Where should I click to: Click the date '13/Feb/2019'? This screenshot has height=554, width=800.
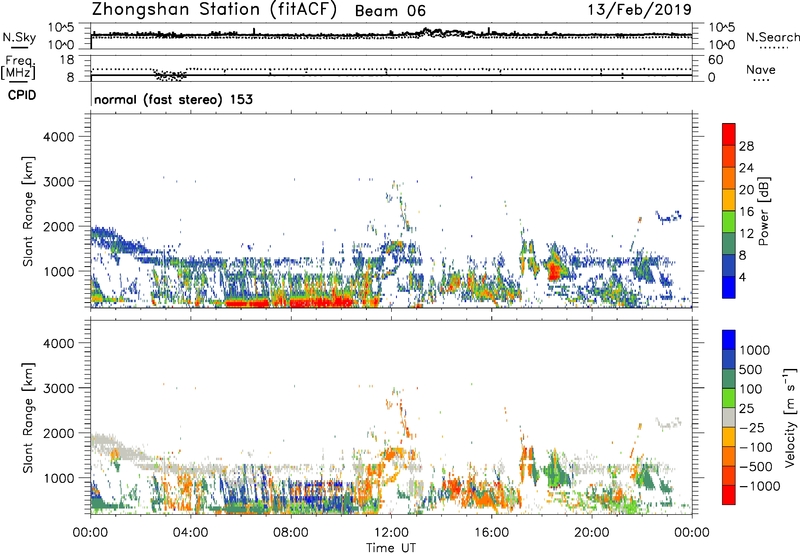[640, 9]
